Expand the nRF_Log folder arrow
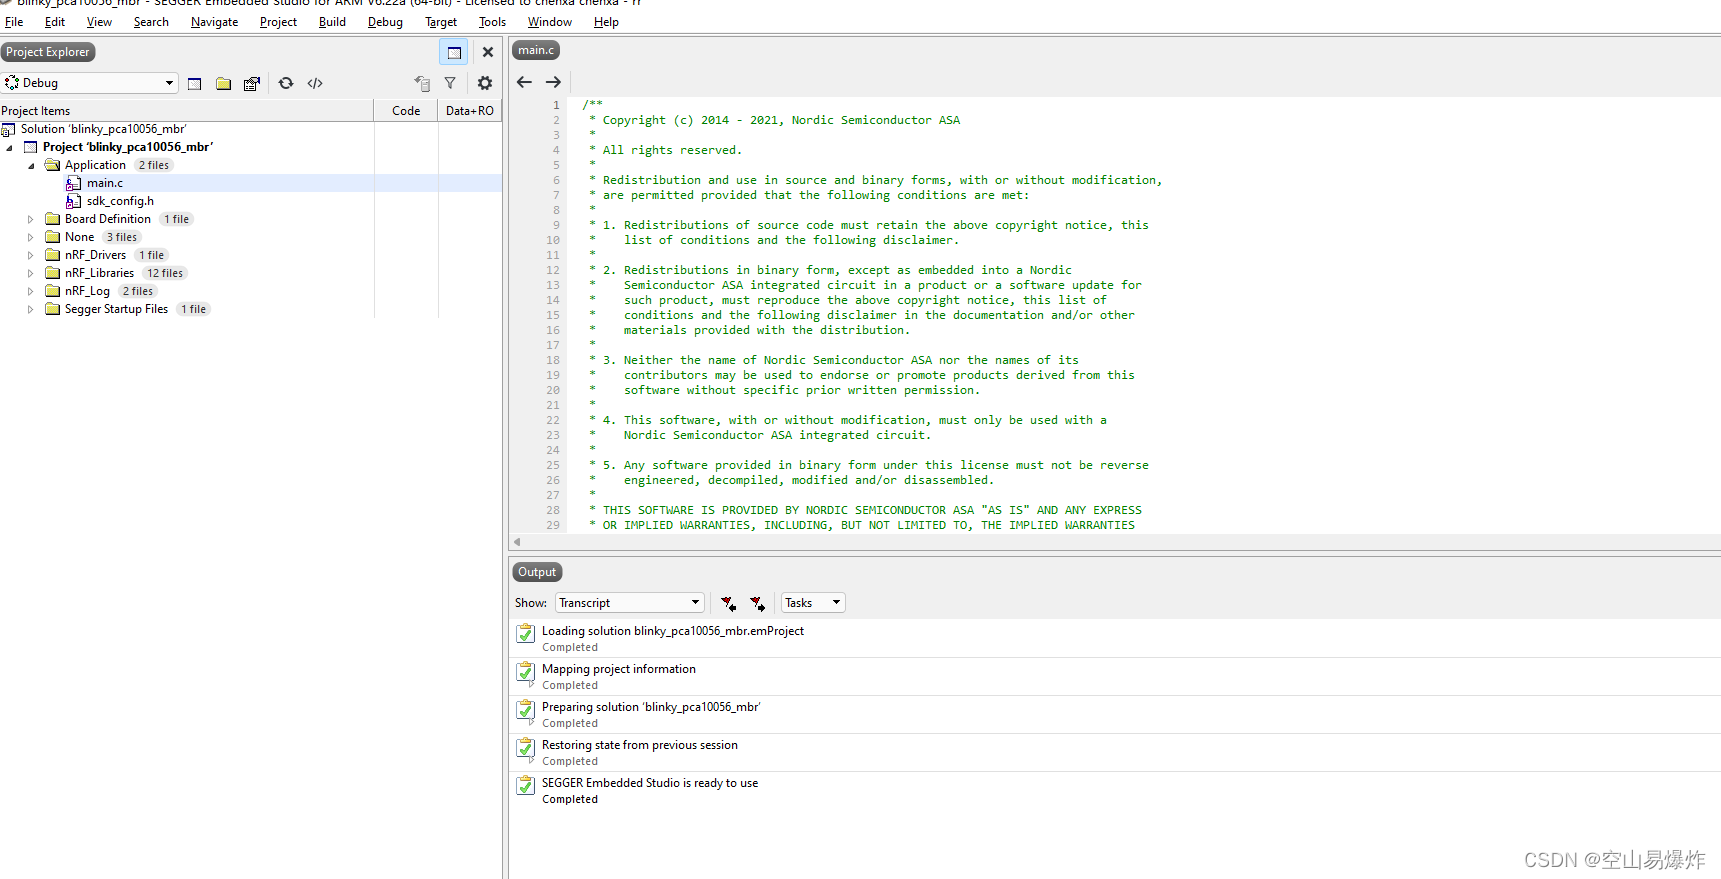This screenshot has width=1721, height=879. [31, 291]
